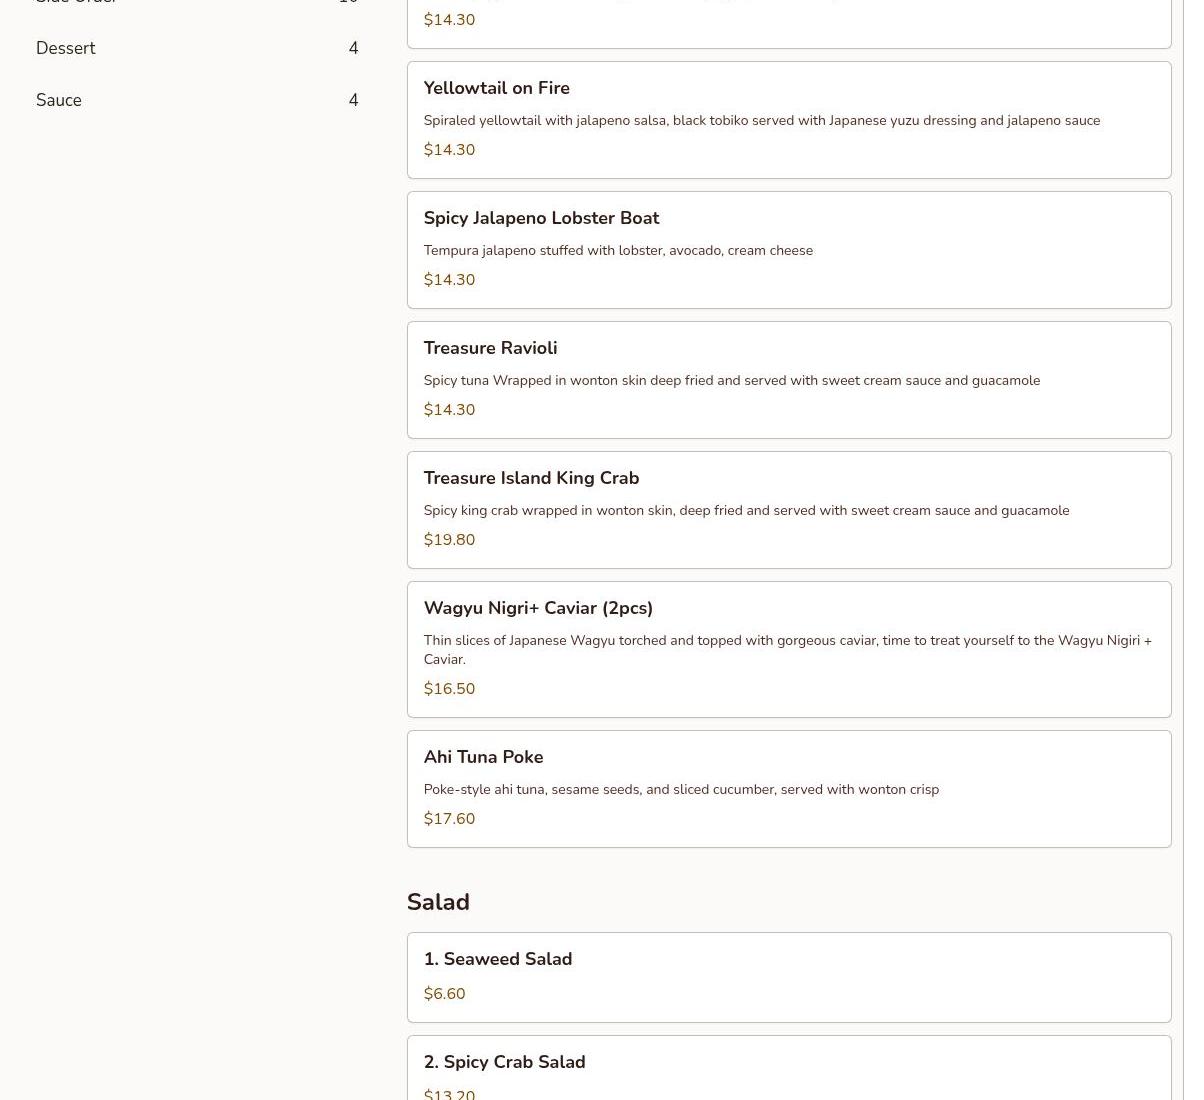
Task: Click the item count beside Dessert
Action: (353, 48)
